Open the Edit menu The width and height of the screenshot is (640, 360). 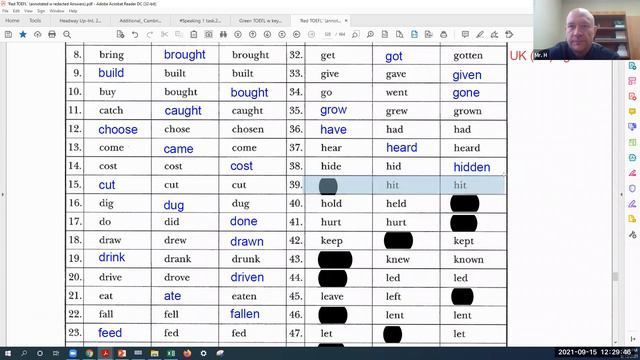pyautogui.click(x=16, y=11)
